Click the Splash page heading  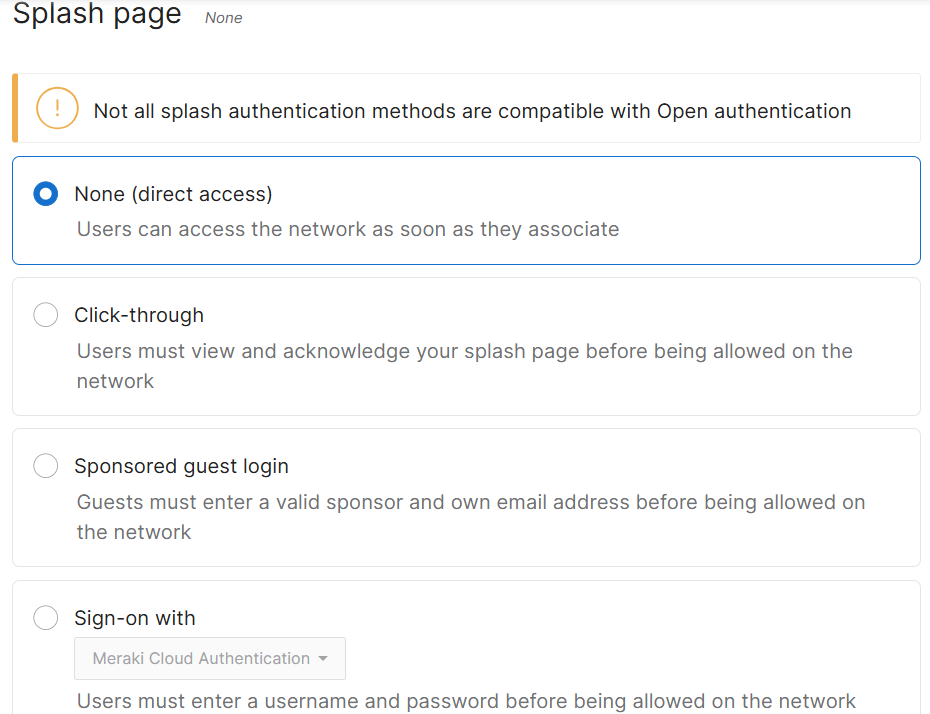click(x=97, y=13)
